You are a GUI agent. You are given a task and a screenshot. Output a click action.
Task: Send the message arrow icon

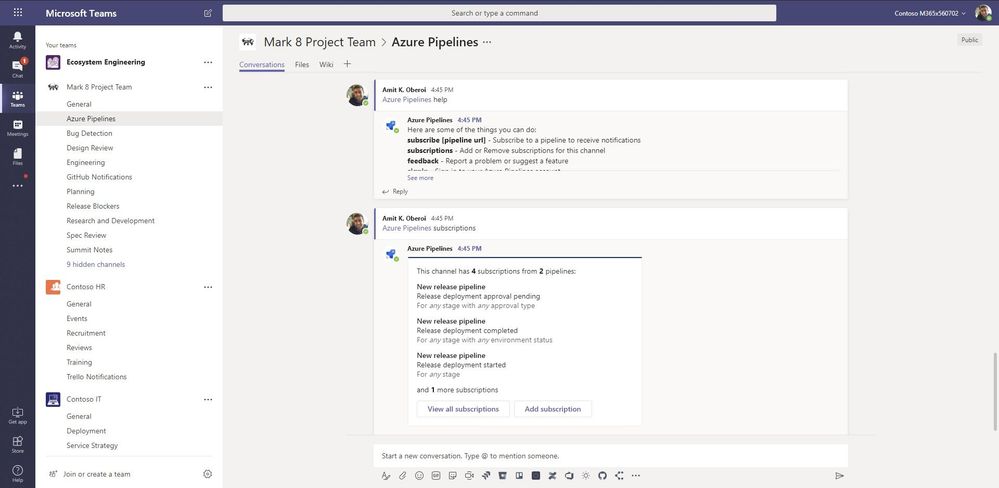pos(839,475)
